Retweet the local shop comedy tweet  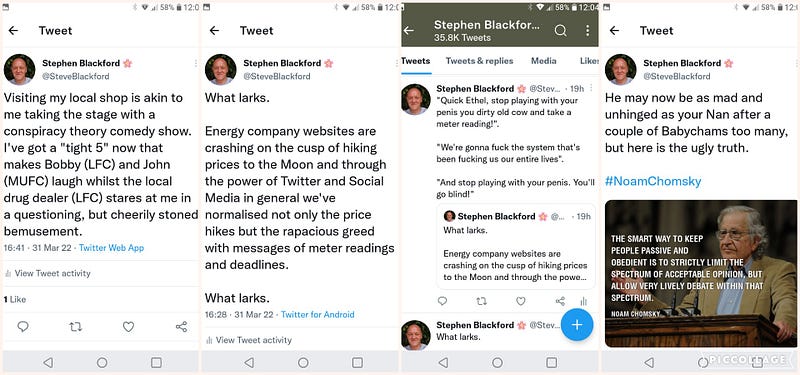click(x=76, y=327)
